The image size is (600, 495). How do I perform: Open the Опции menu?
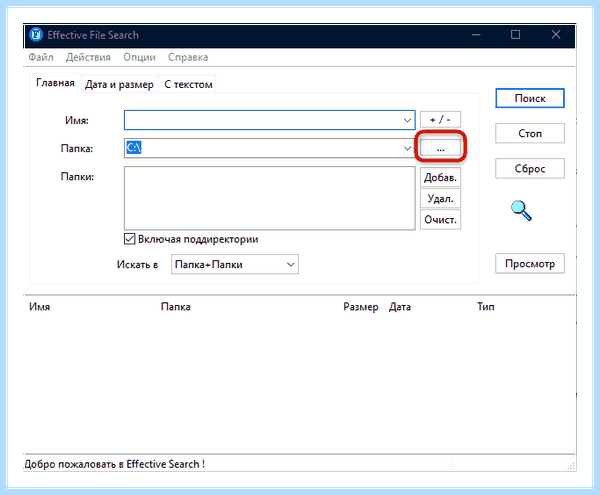139,57
